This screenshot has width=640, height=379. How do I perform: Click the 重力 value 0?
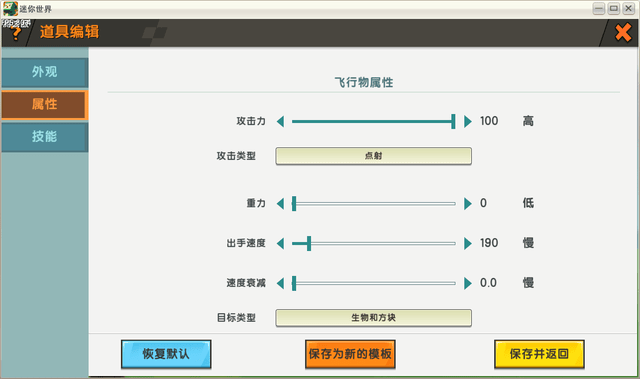tap(483, 203)
